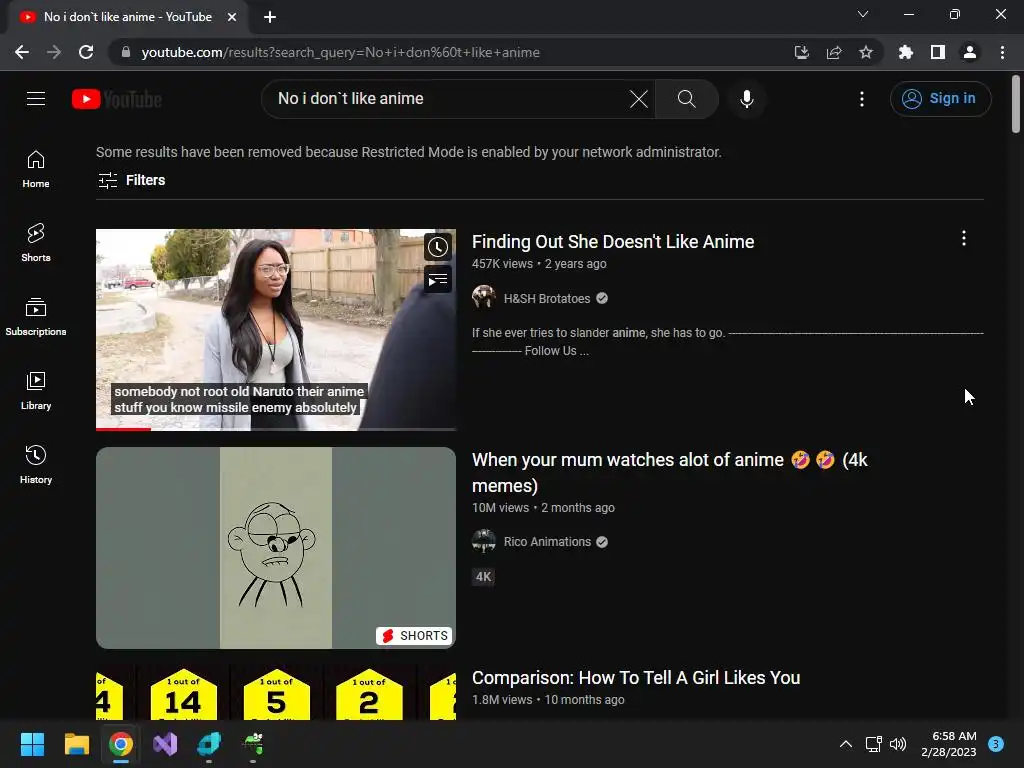Open the search Filters panel
The width and height of the screenshot is (1024, 768).
click(131, 180)
